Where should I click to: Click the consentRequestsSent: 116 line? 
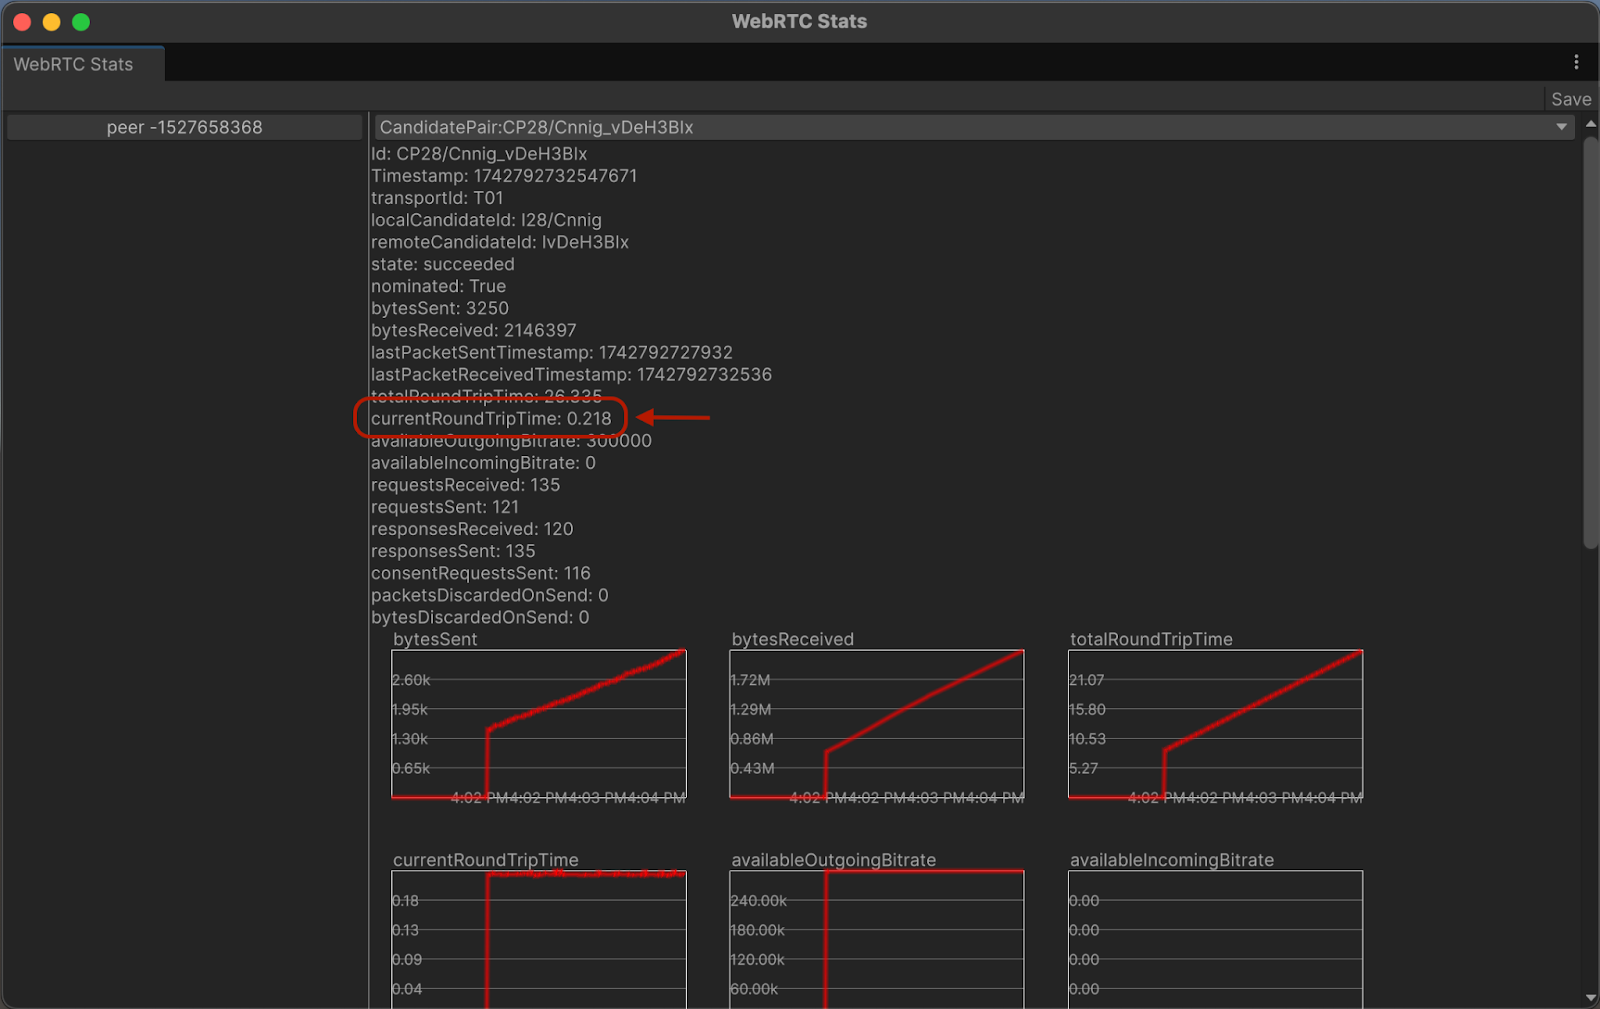point(481,573)
